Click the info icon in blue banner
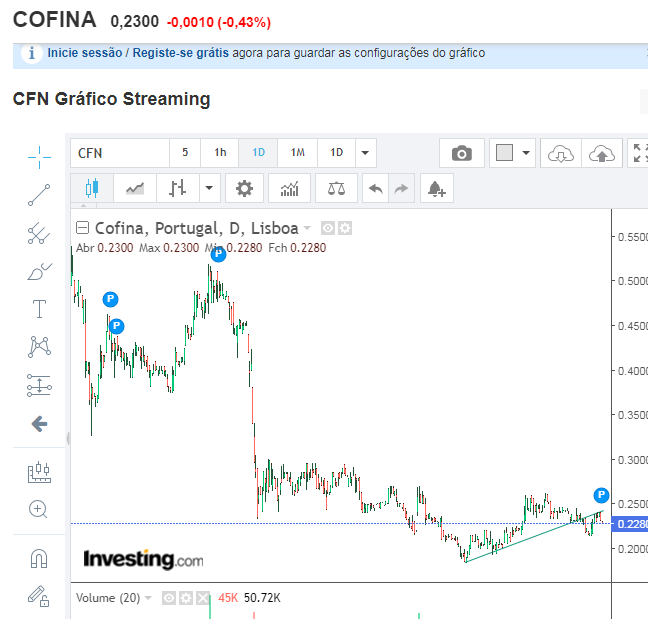The image size is (648, 619). (31, 53)
